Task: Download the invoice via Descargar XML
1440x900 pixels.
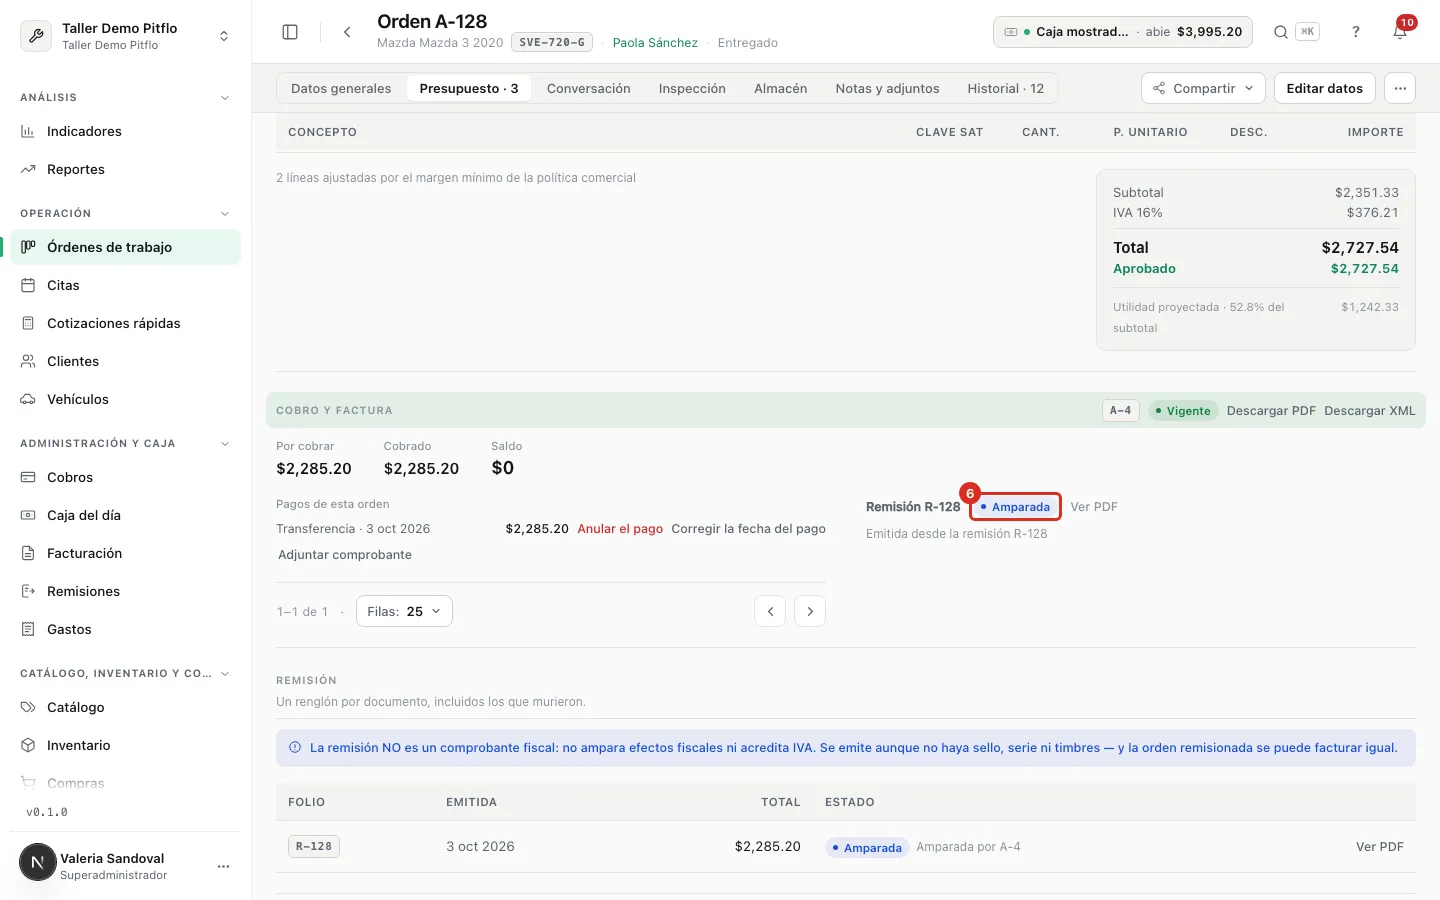Action: (1369, 411)
